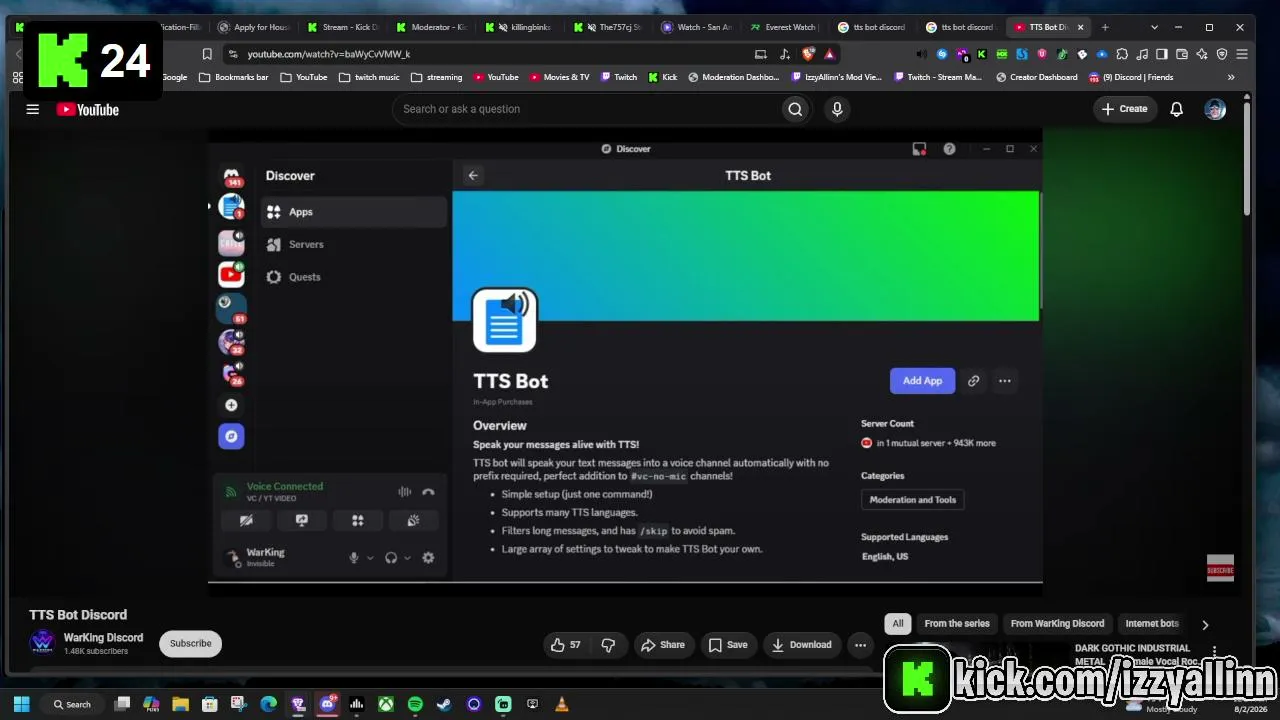Subscribe to WarKing Discord channel
The image size is (1280, 720).
pyautogui.click(x=190, y=644)
